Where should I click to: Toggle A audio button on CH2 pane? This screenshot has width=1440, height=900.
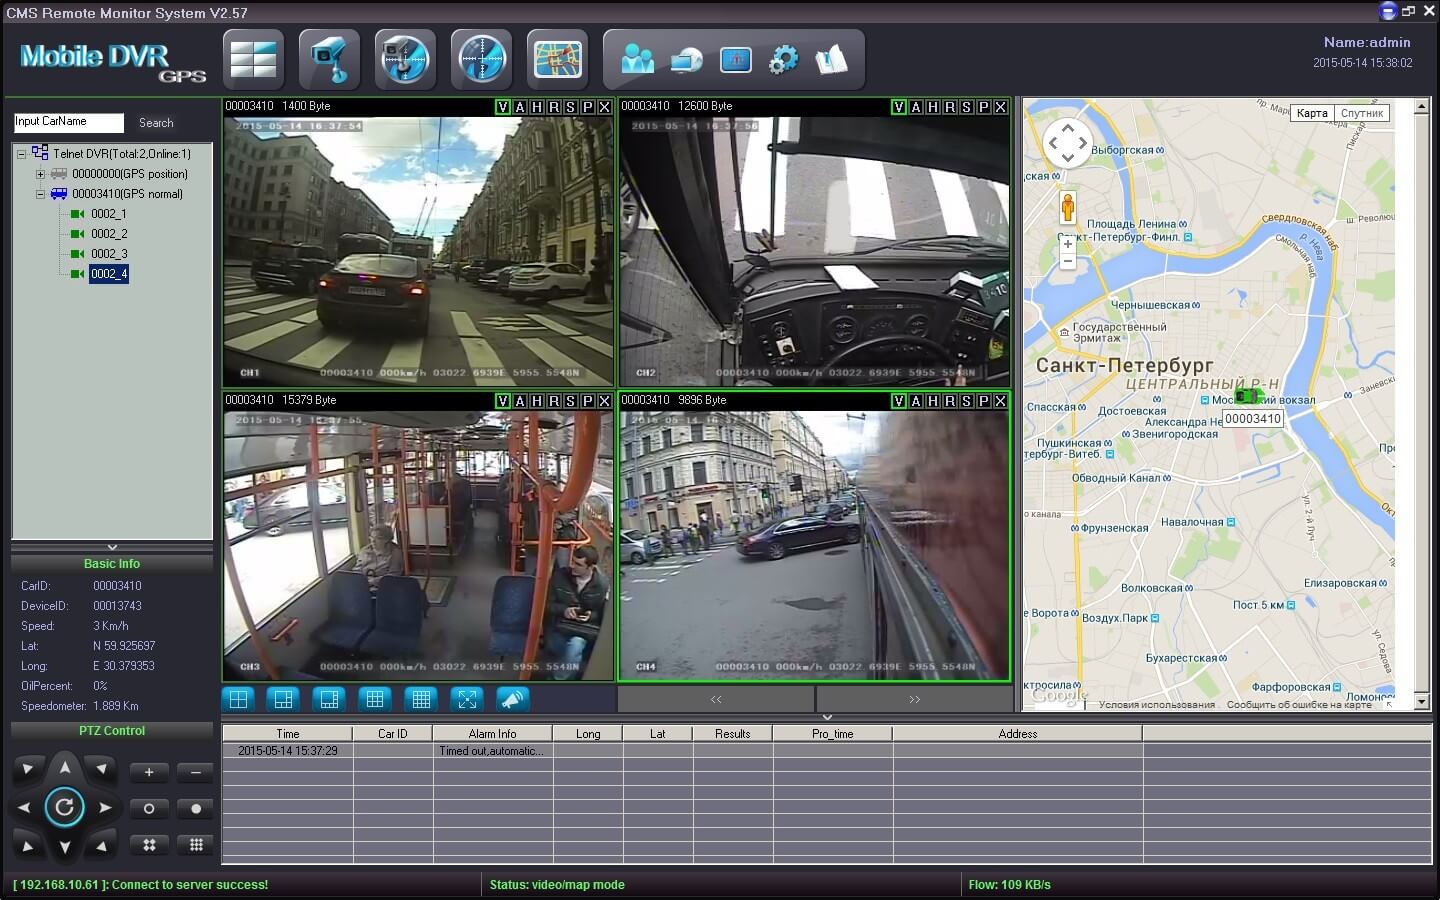916,107
